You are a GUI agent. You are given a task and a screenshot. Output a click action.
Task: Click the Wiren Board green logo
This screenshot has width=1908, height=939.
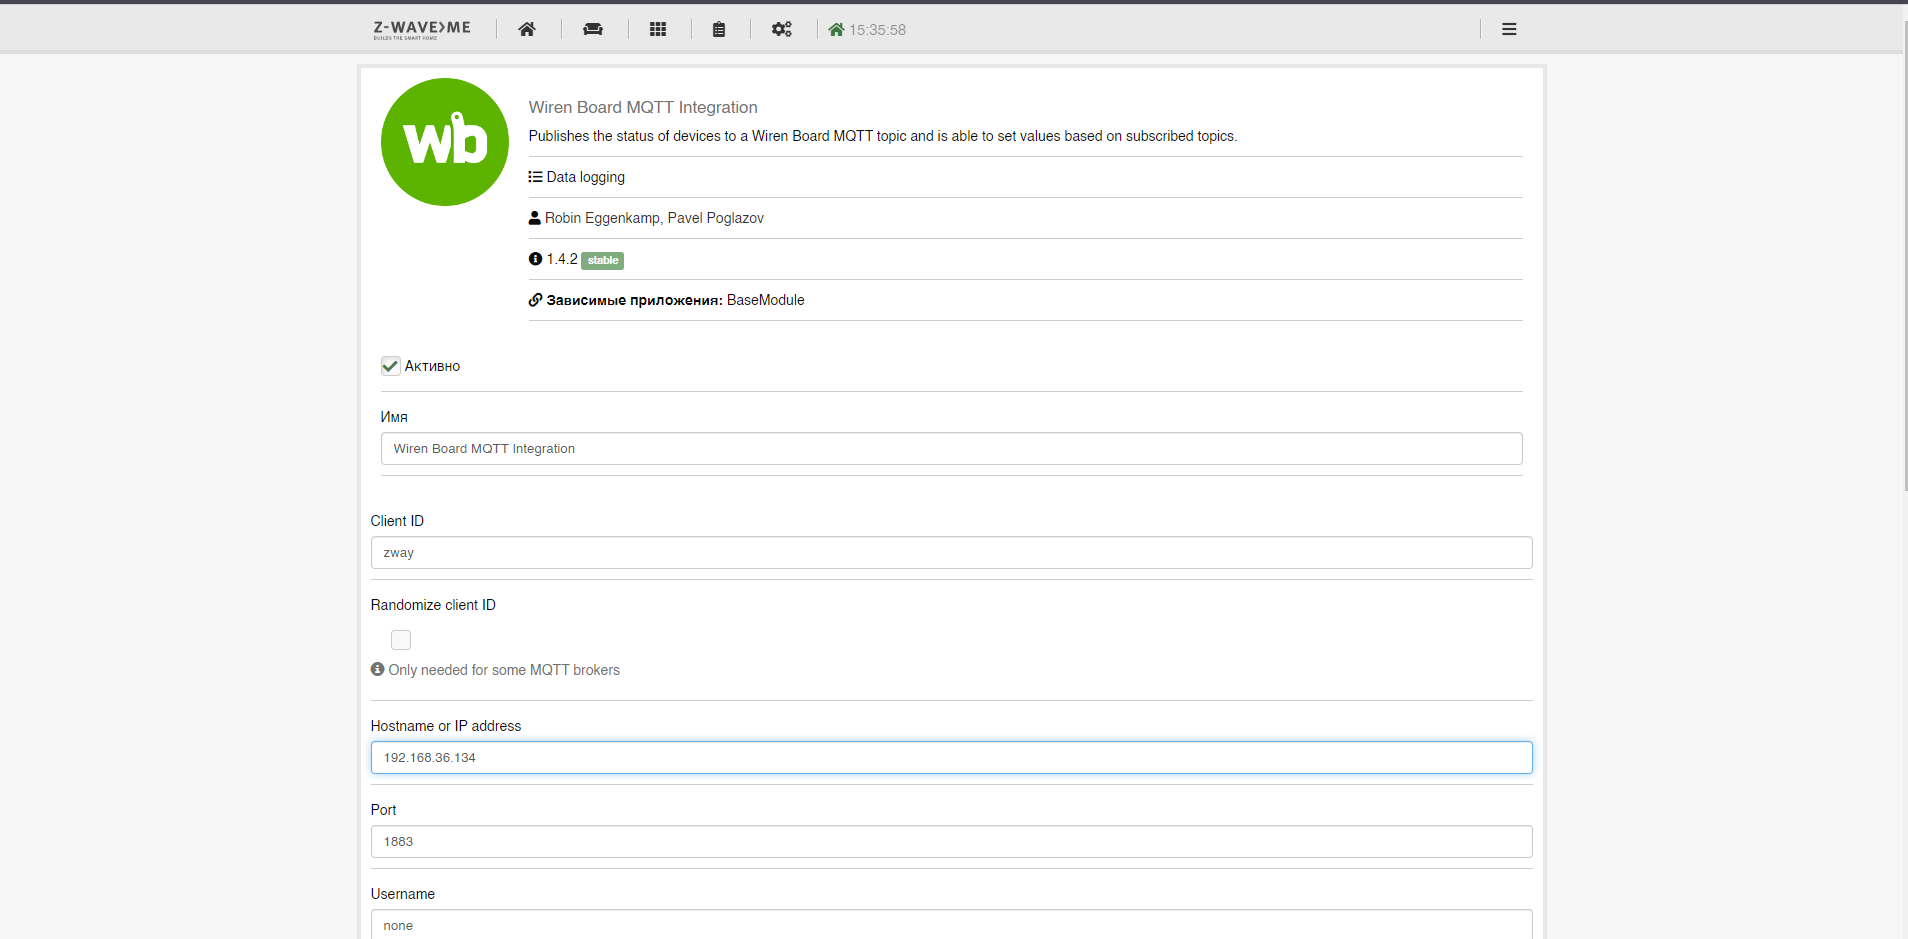tap(445, 142)
